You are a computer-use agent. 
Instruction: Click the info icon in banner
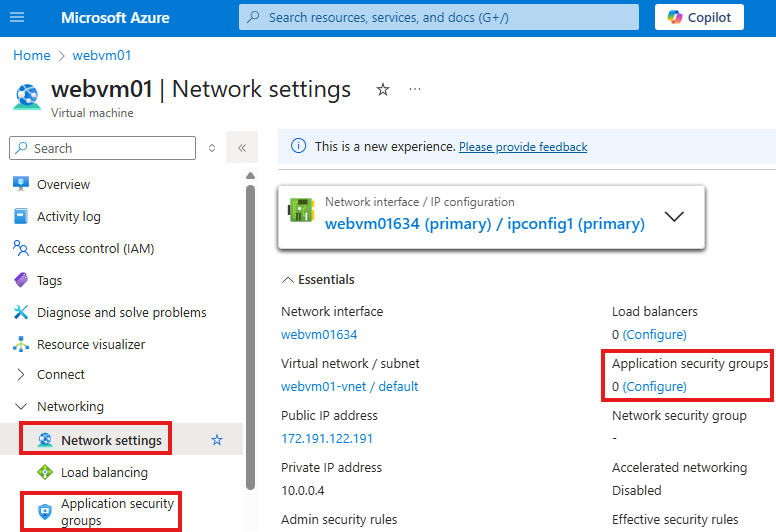298,146
